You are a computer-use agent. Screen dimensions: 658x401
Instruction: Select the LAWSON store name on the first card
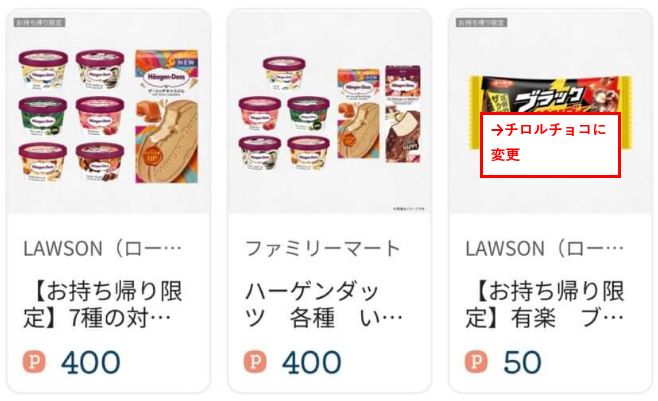coord(103,249)
